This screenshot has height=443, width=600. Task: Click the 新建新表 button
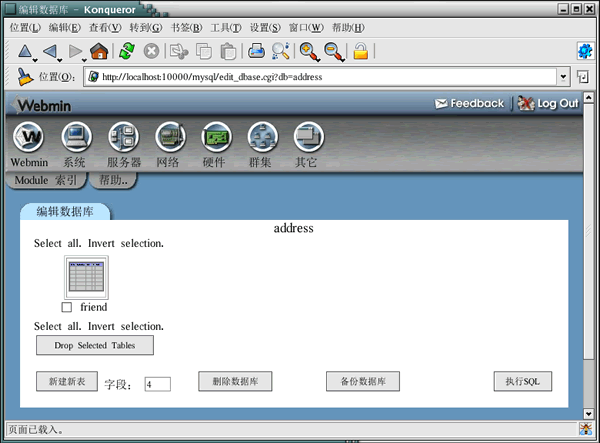[x=67, y=381]
